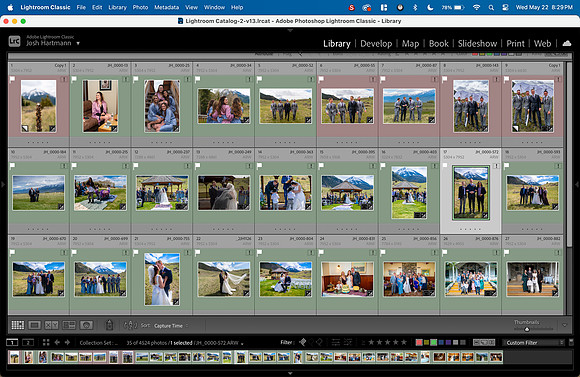Switch to the Print module
Image resolution: width=580 pixels, height=377 pixels.
tap(515, 44)
